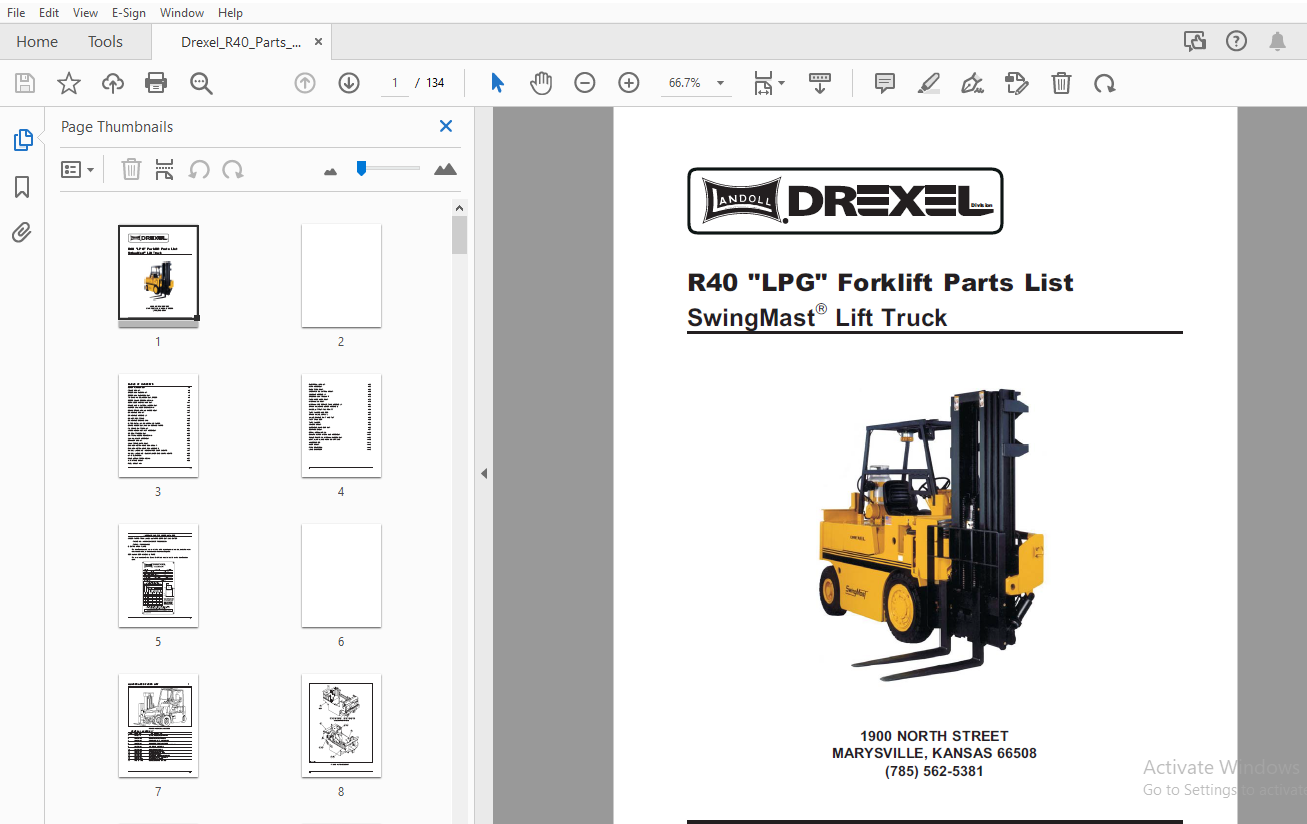Collapse navigation pane with divider arrow
Image resolution: width=1307 pixels, height=824 pixels.
[x=484, y=473]
